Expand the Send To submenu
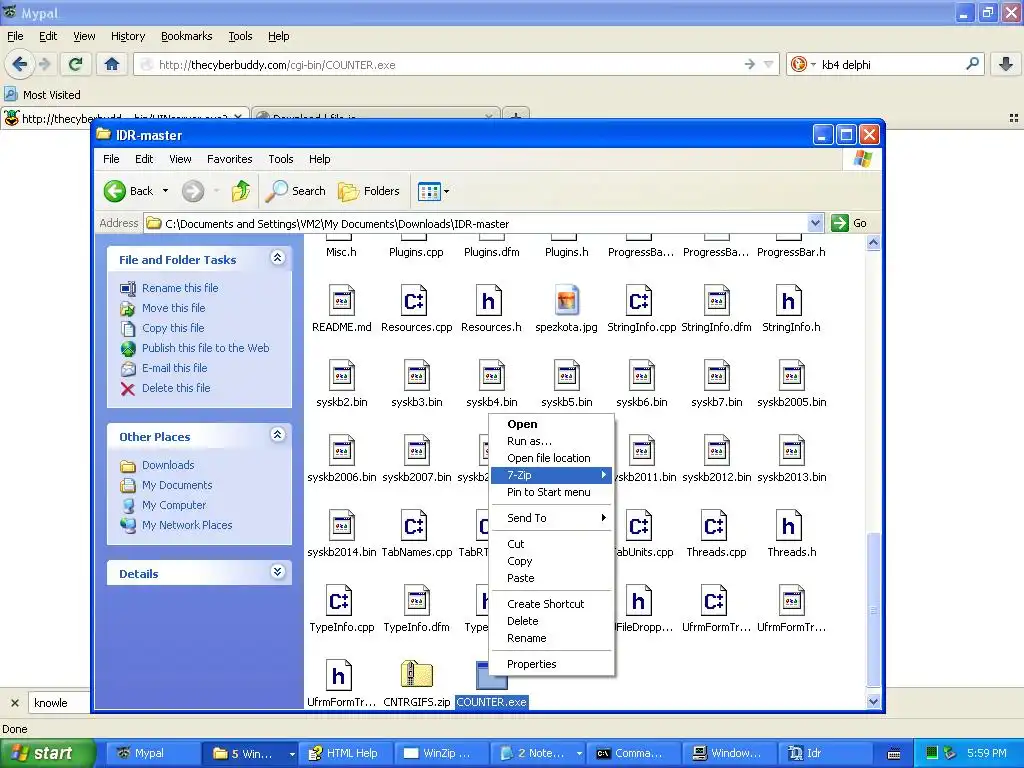Viewport: 1024px width, 768px height. (551, 518)
